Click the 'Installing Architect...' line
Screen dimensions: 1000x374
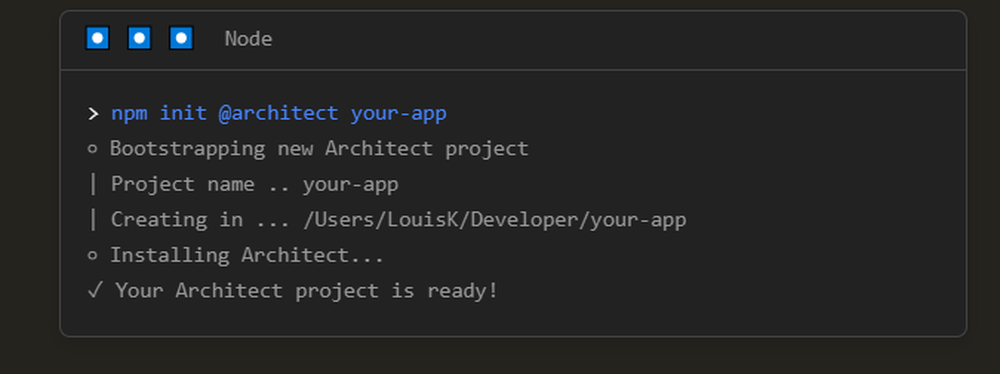235,255
